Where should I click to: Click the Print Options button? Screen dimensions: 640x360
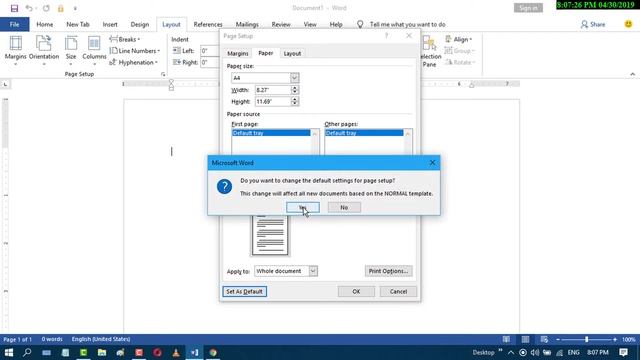[x=388, y=271]
